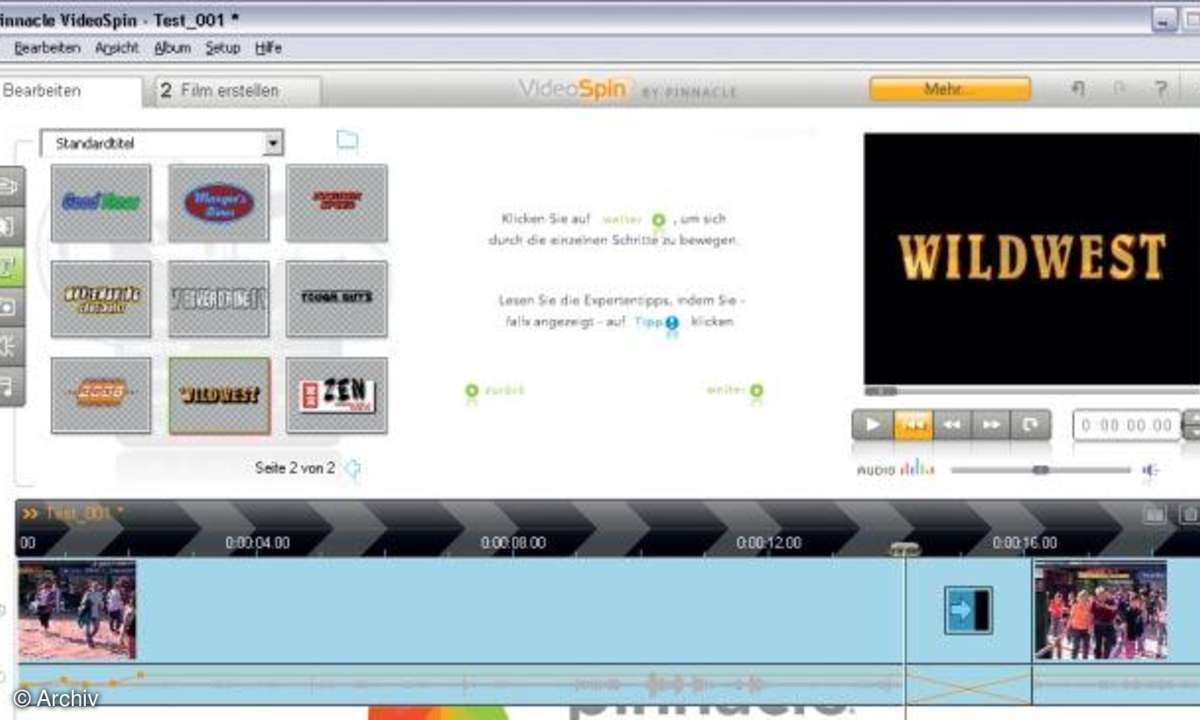Click the mute speaker icon

click(1151, 470)
